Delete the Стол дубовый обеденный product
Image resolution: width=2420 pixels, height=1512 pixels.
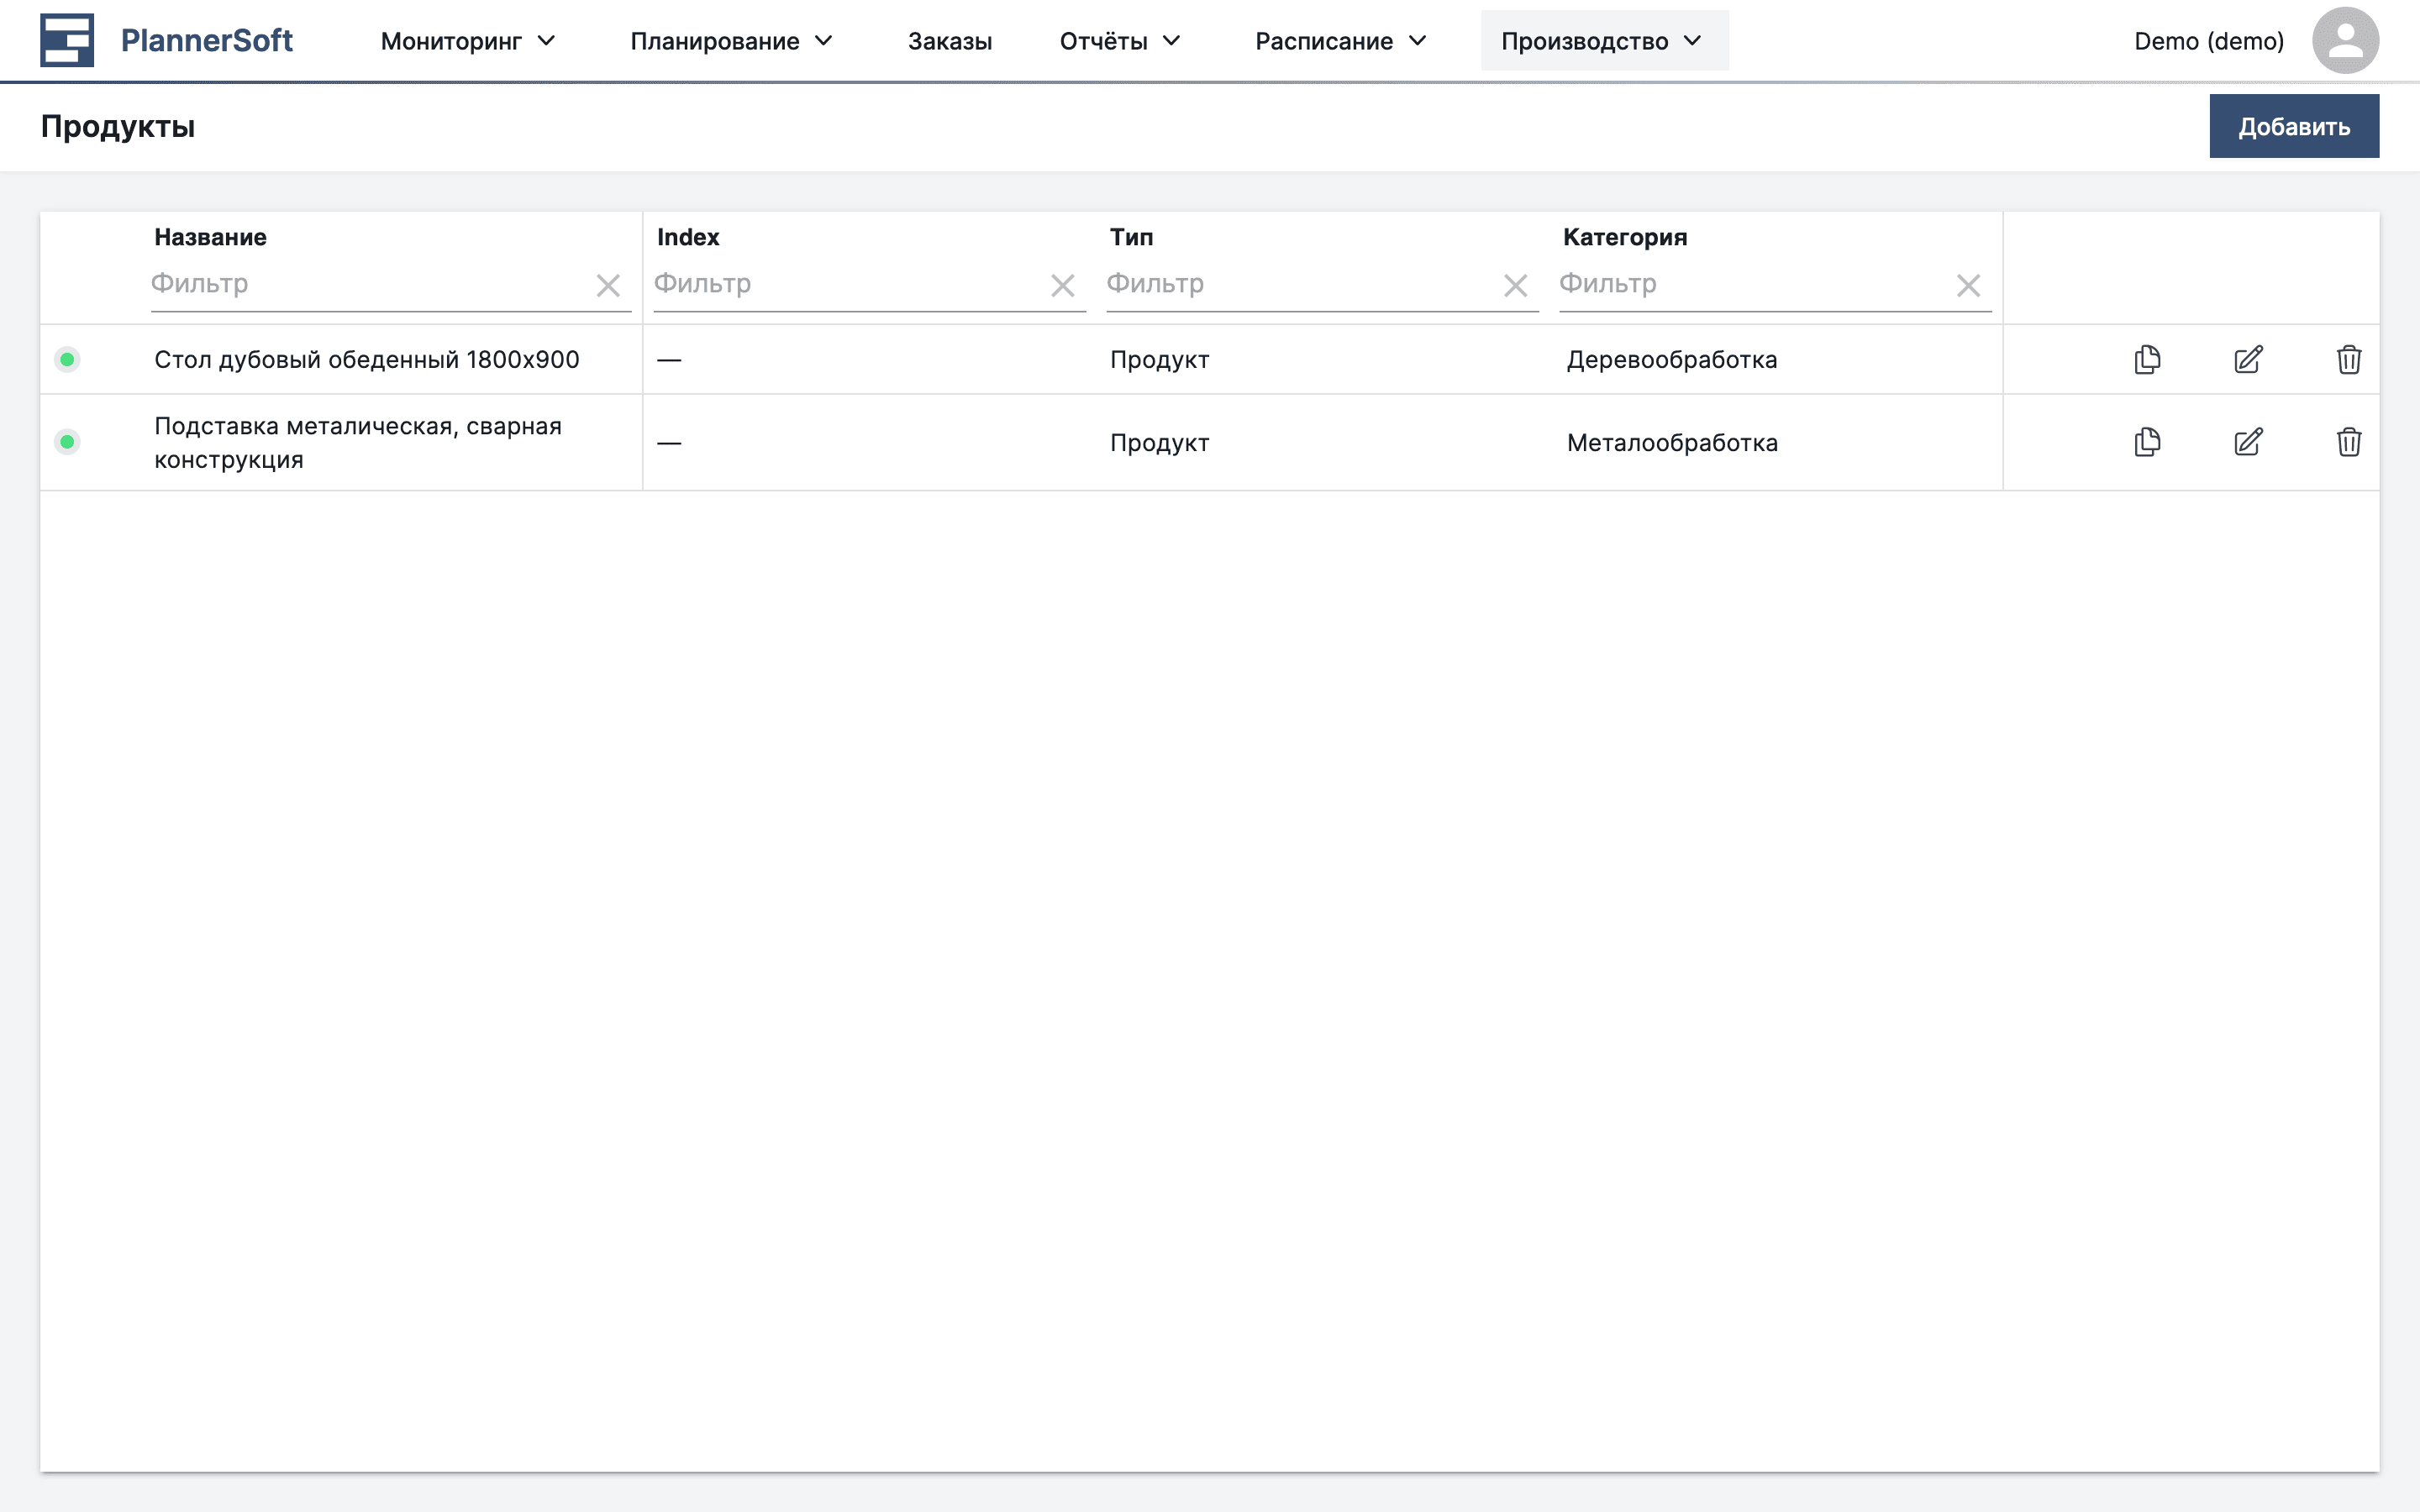(x=2349, y=360)
